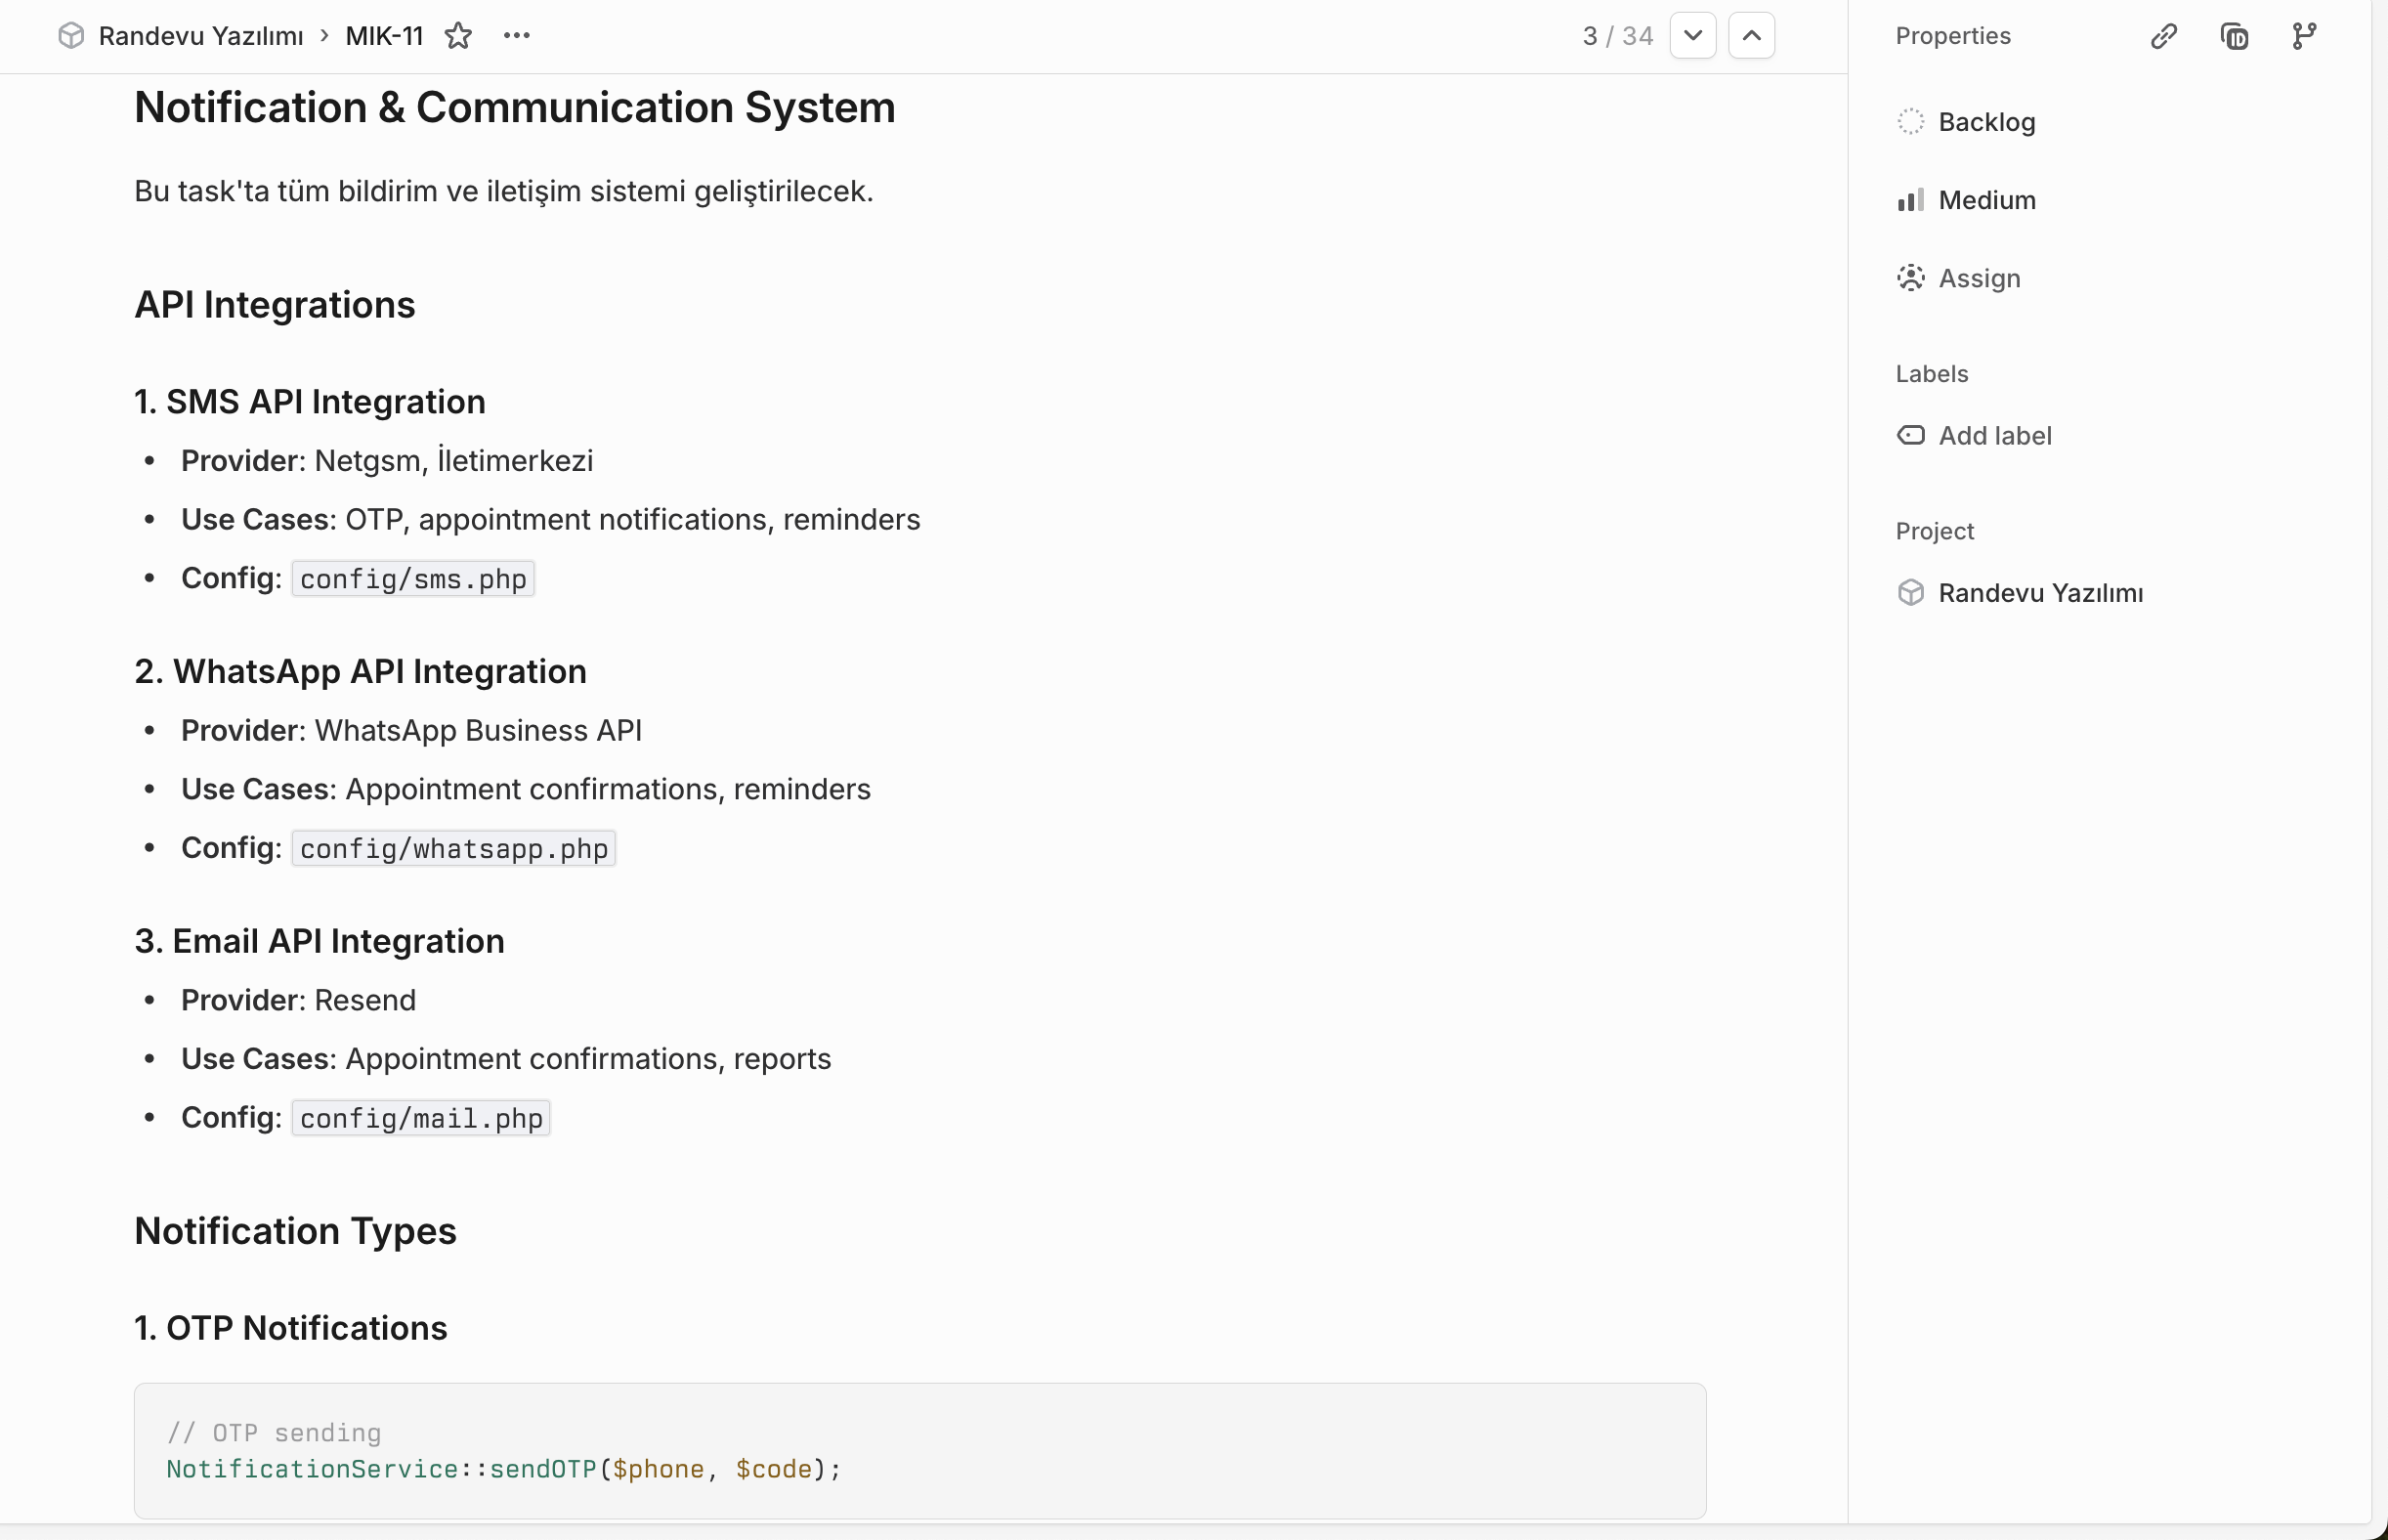Copy git branch name icon
Screen dimensions: 2388x1540
coord(2304,36)
